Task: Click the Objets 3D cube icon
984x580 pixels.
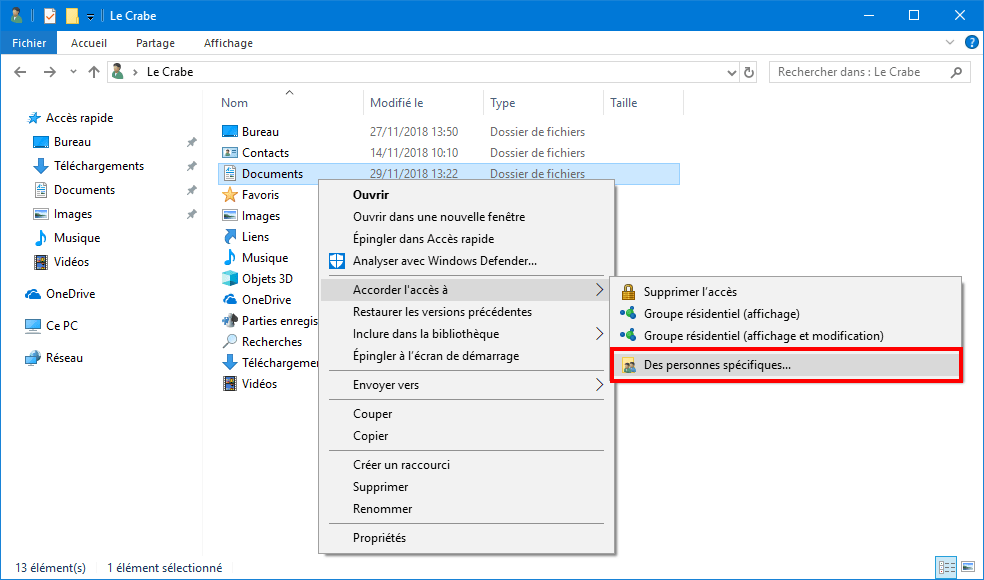Action: pos(230,279)
